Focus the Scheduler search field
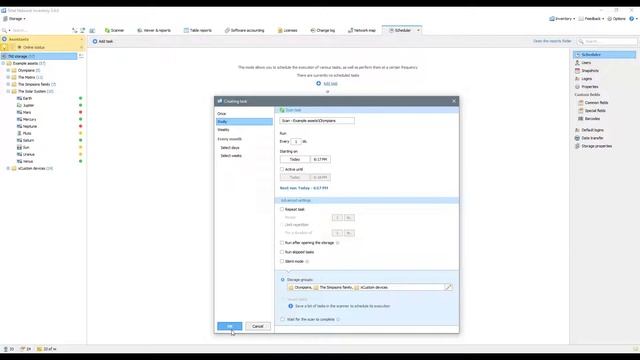640x360 pixels. pyautogui.click(x=607, y=41)
